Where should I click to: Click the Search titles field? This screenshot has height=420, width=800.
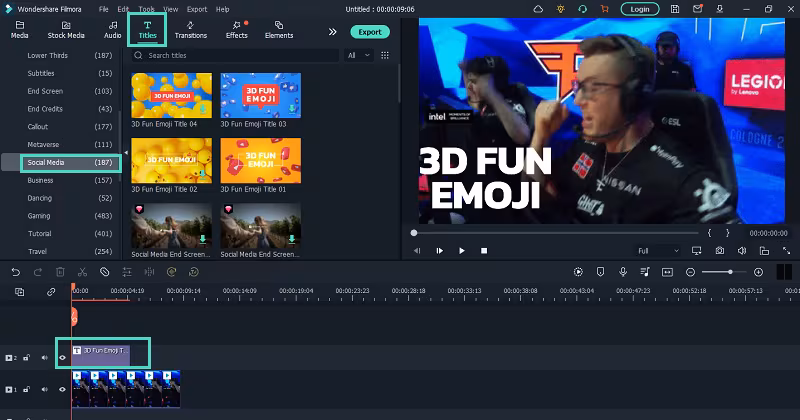click(235, 55)
